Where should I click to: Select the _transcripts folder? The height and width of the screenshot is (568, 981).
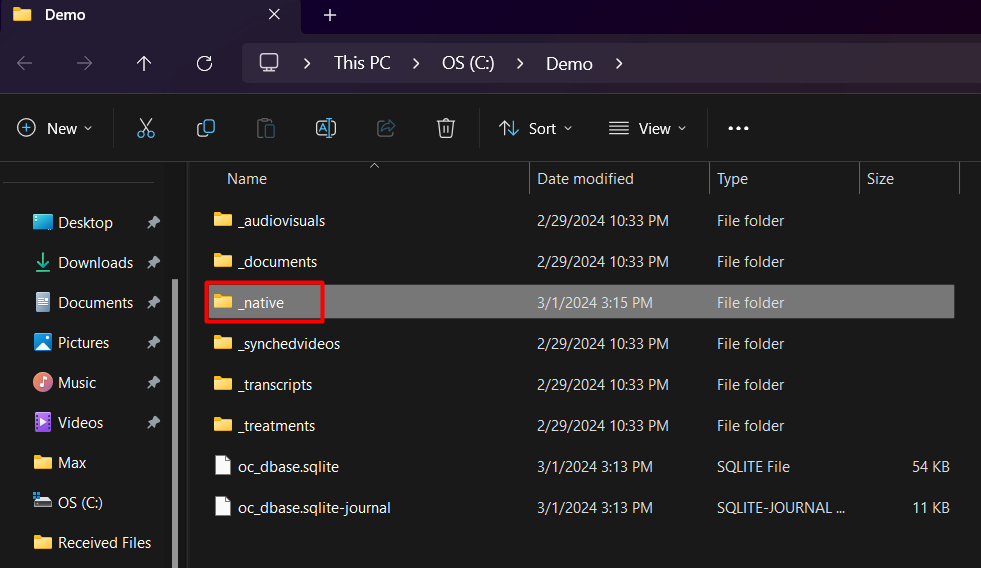tap(275, 385)
